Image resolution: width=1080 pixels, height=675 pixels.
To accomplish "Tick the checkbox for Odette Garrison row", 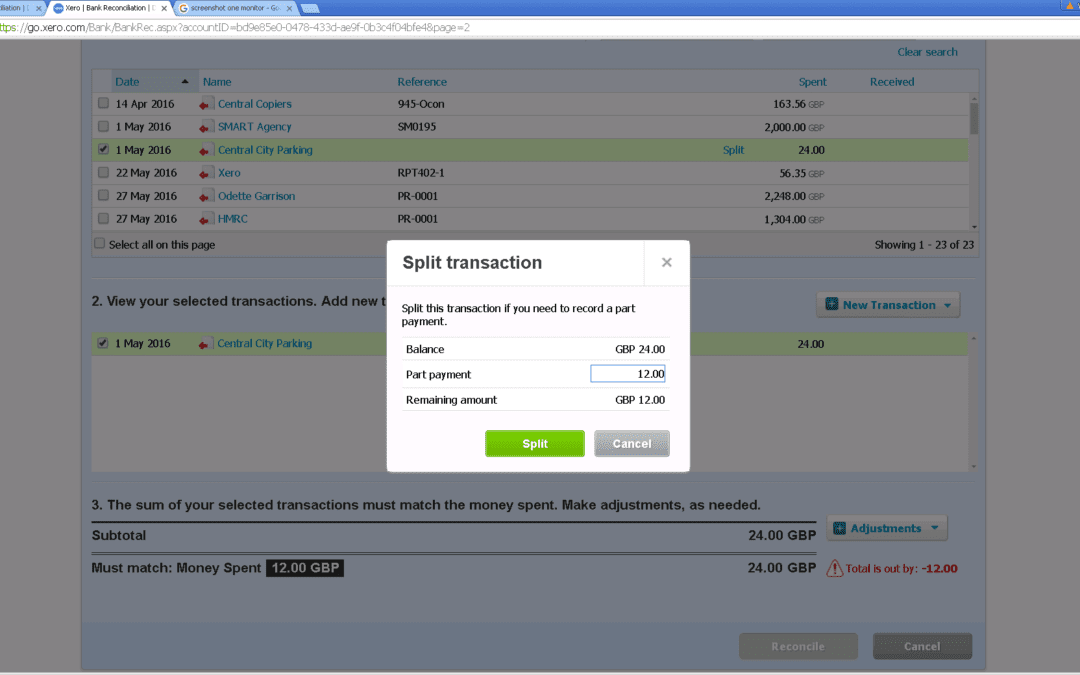I will click(103, 195).
